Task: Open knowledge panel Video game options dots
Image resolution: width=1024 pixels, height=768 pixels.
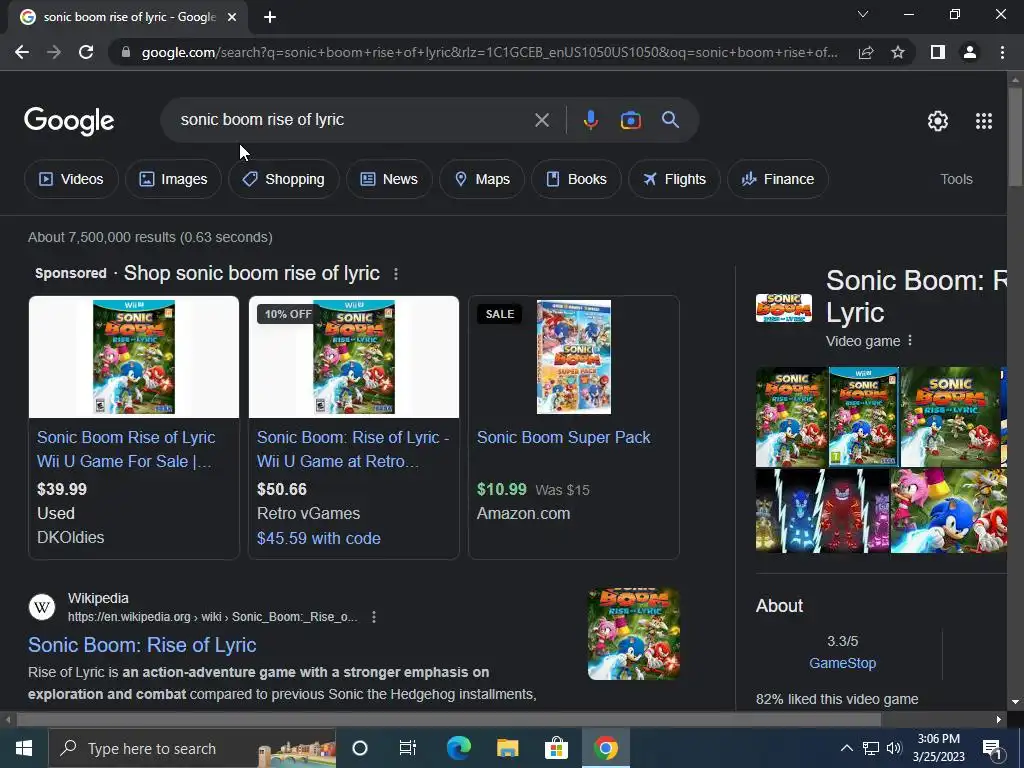Action: point(910,341)
